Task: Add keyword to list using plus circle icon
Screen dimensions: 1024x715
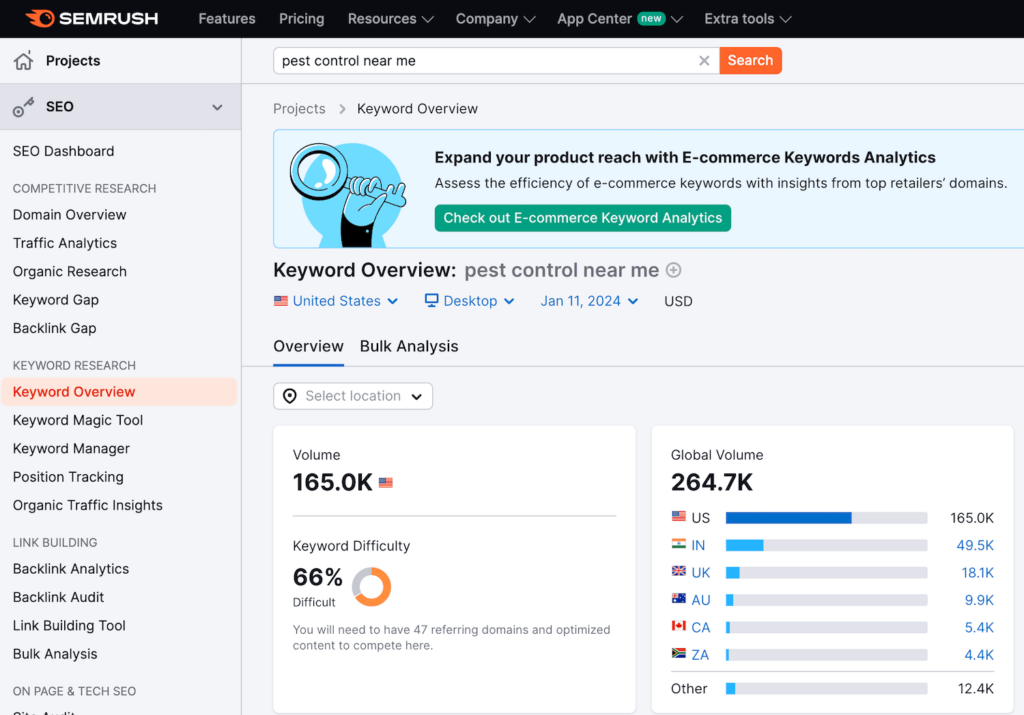Action: click(673, 270)
